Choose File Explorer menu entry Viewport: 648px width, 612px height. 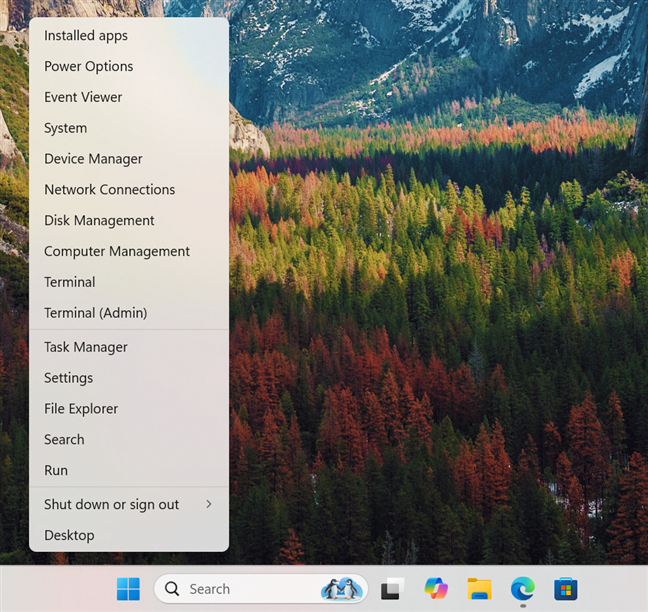(x=129, y=409)
